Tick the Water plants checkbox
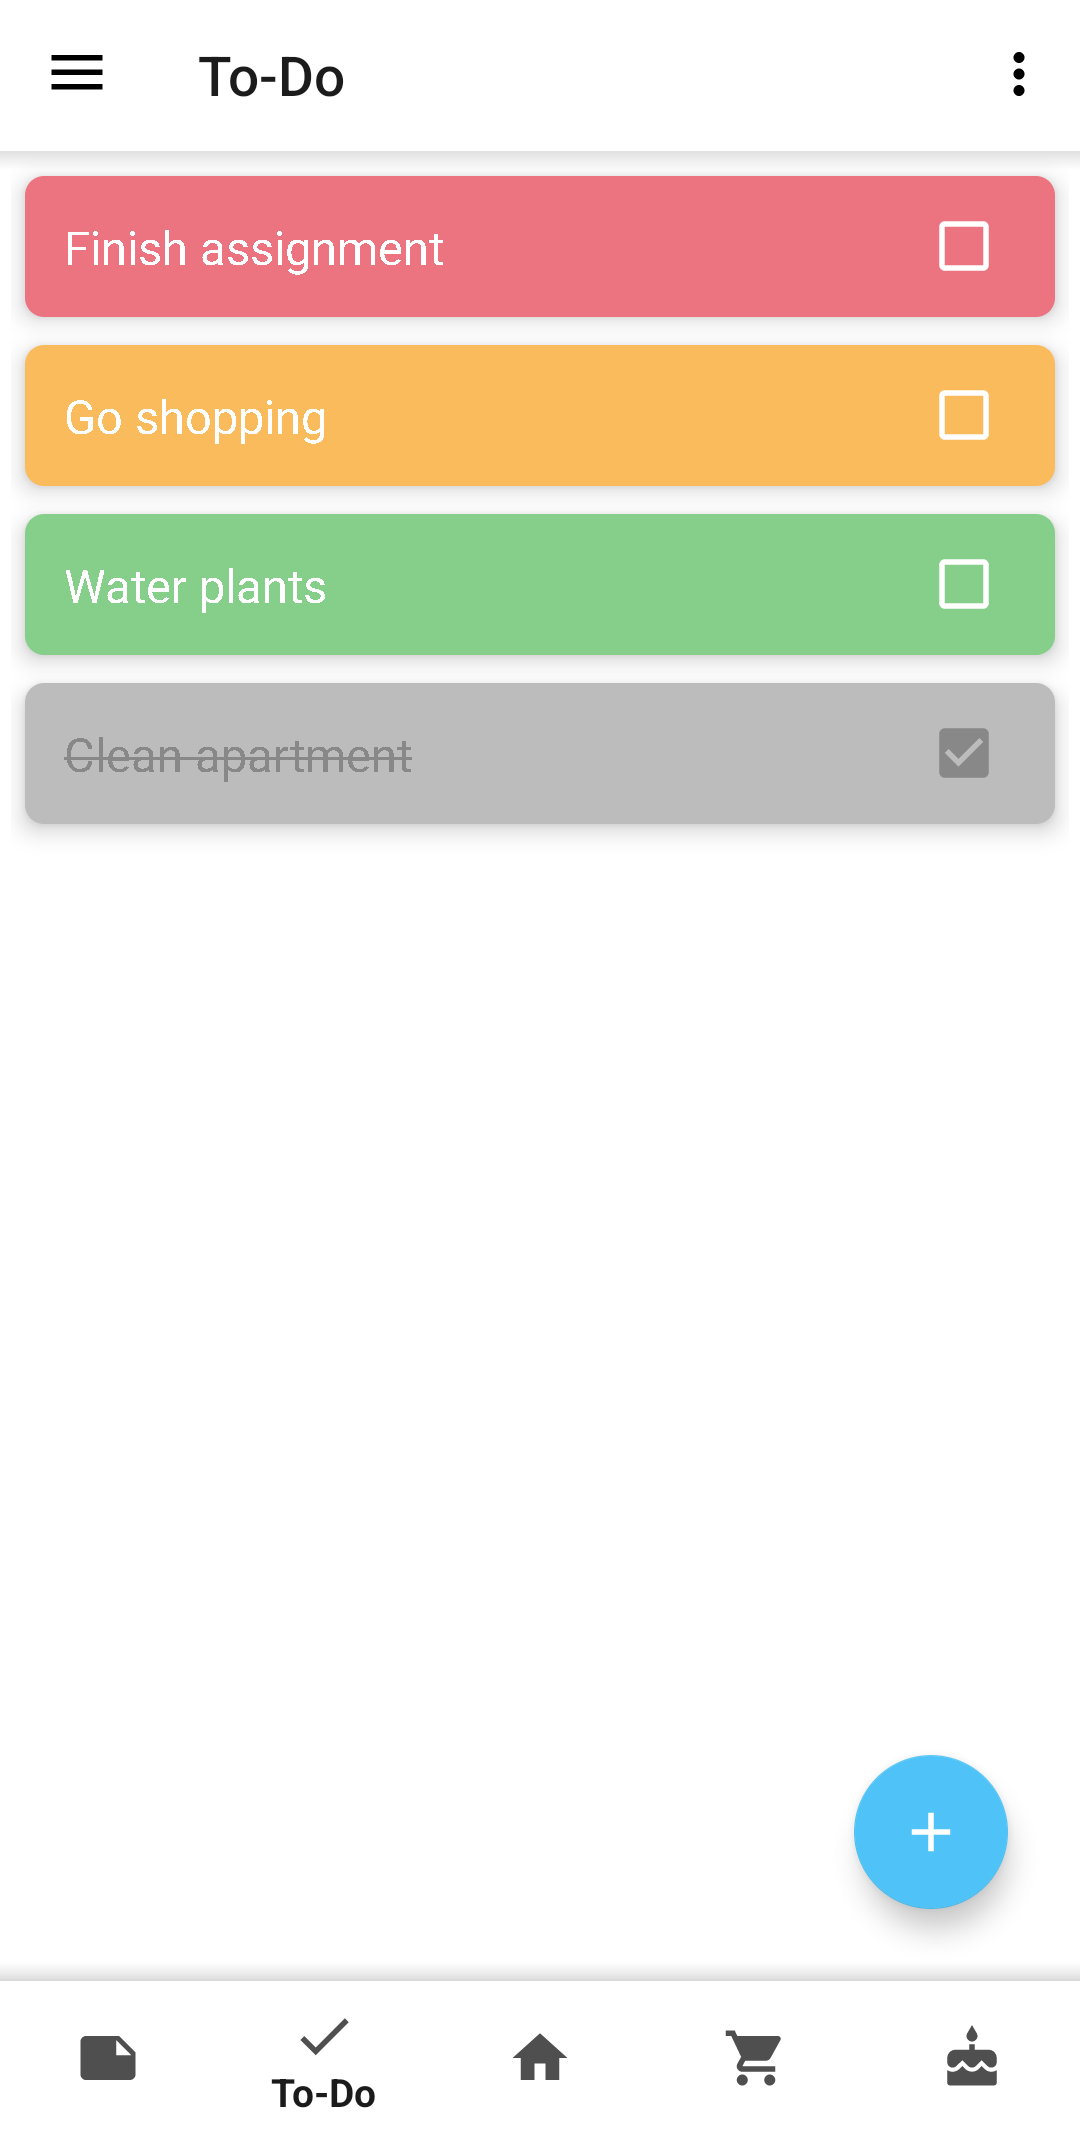The width and height of the screenshot is (1080, 2135). (x=964, y=585)
